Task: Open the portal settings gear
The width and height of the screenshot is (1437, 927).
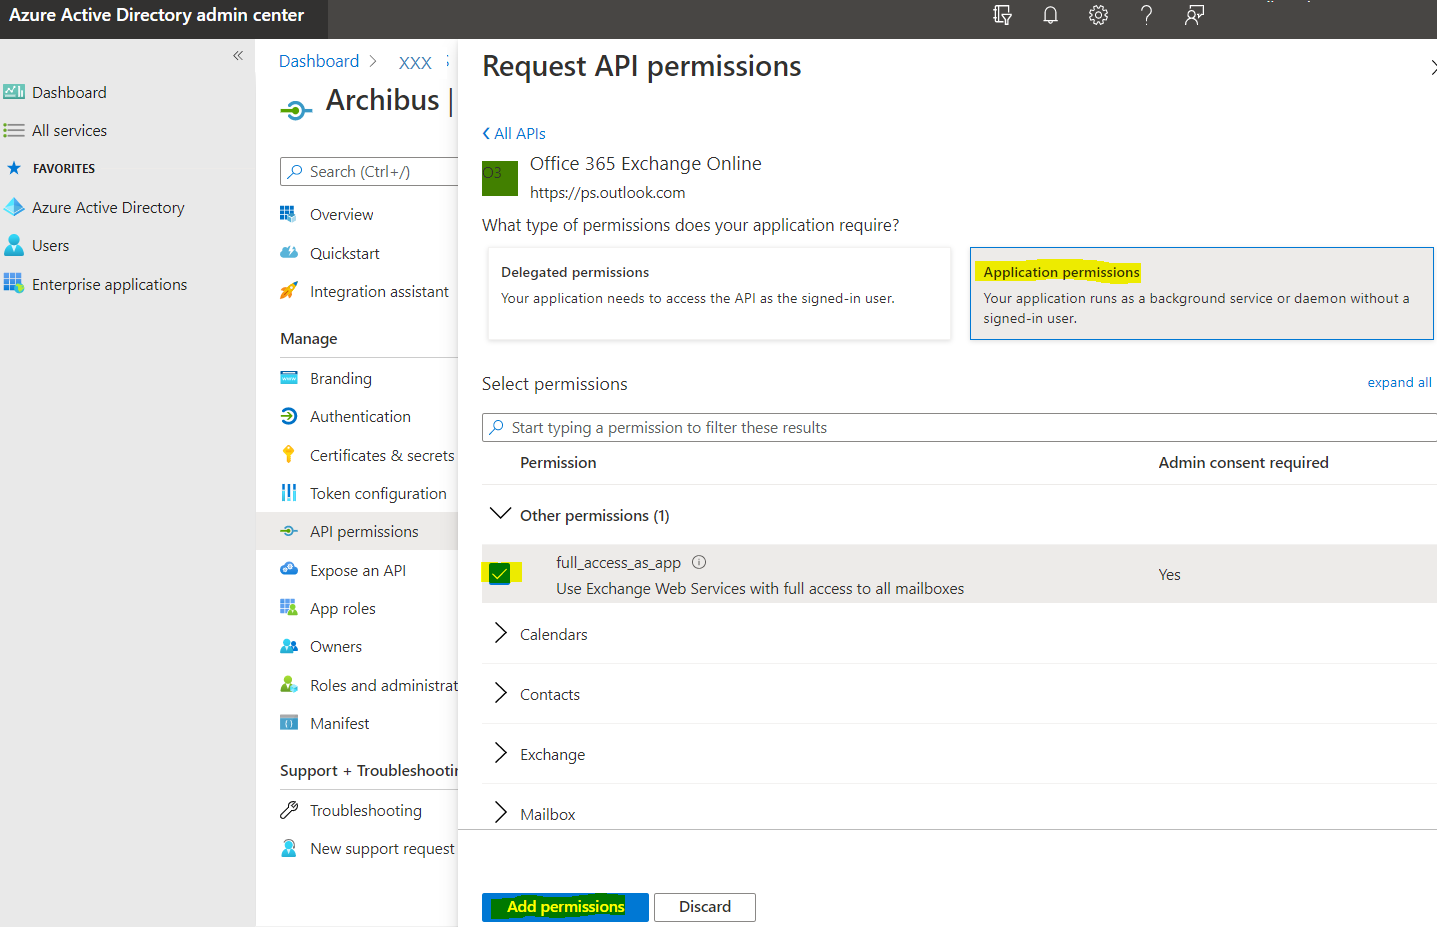Action: coord(1098,15)
